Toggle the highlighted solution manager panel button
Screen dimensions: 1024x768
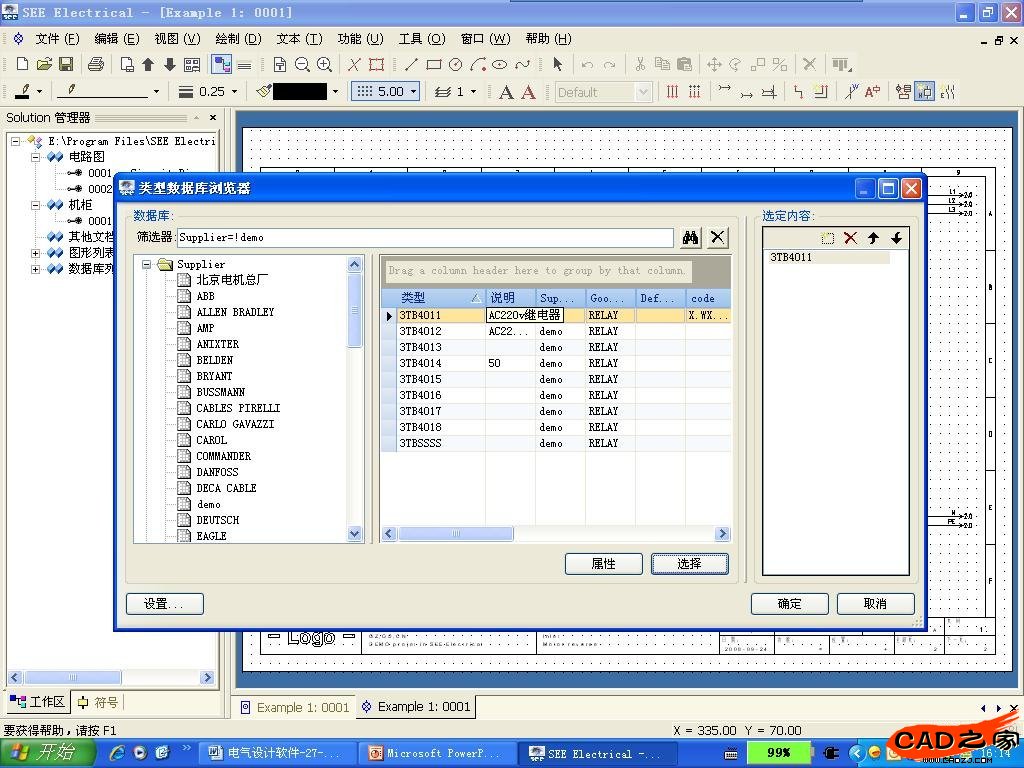pos(222,64)
